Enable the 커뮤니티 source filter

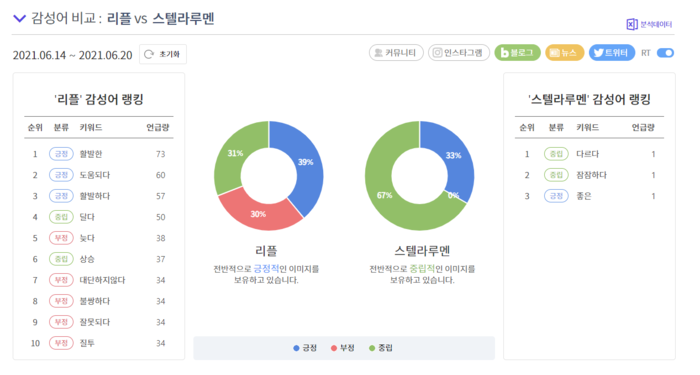396,53
